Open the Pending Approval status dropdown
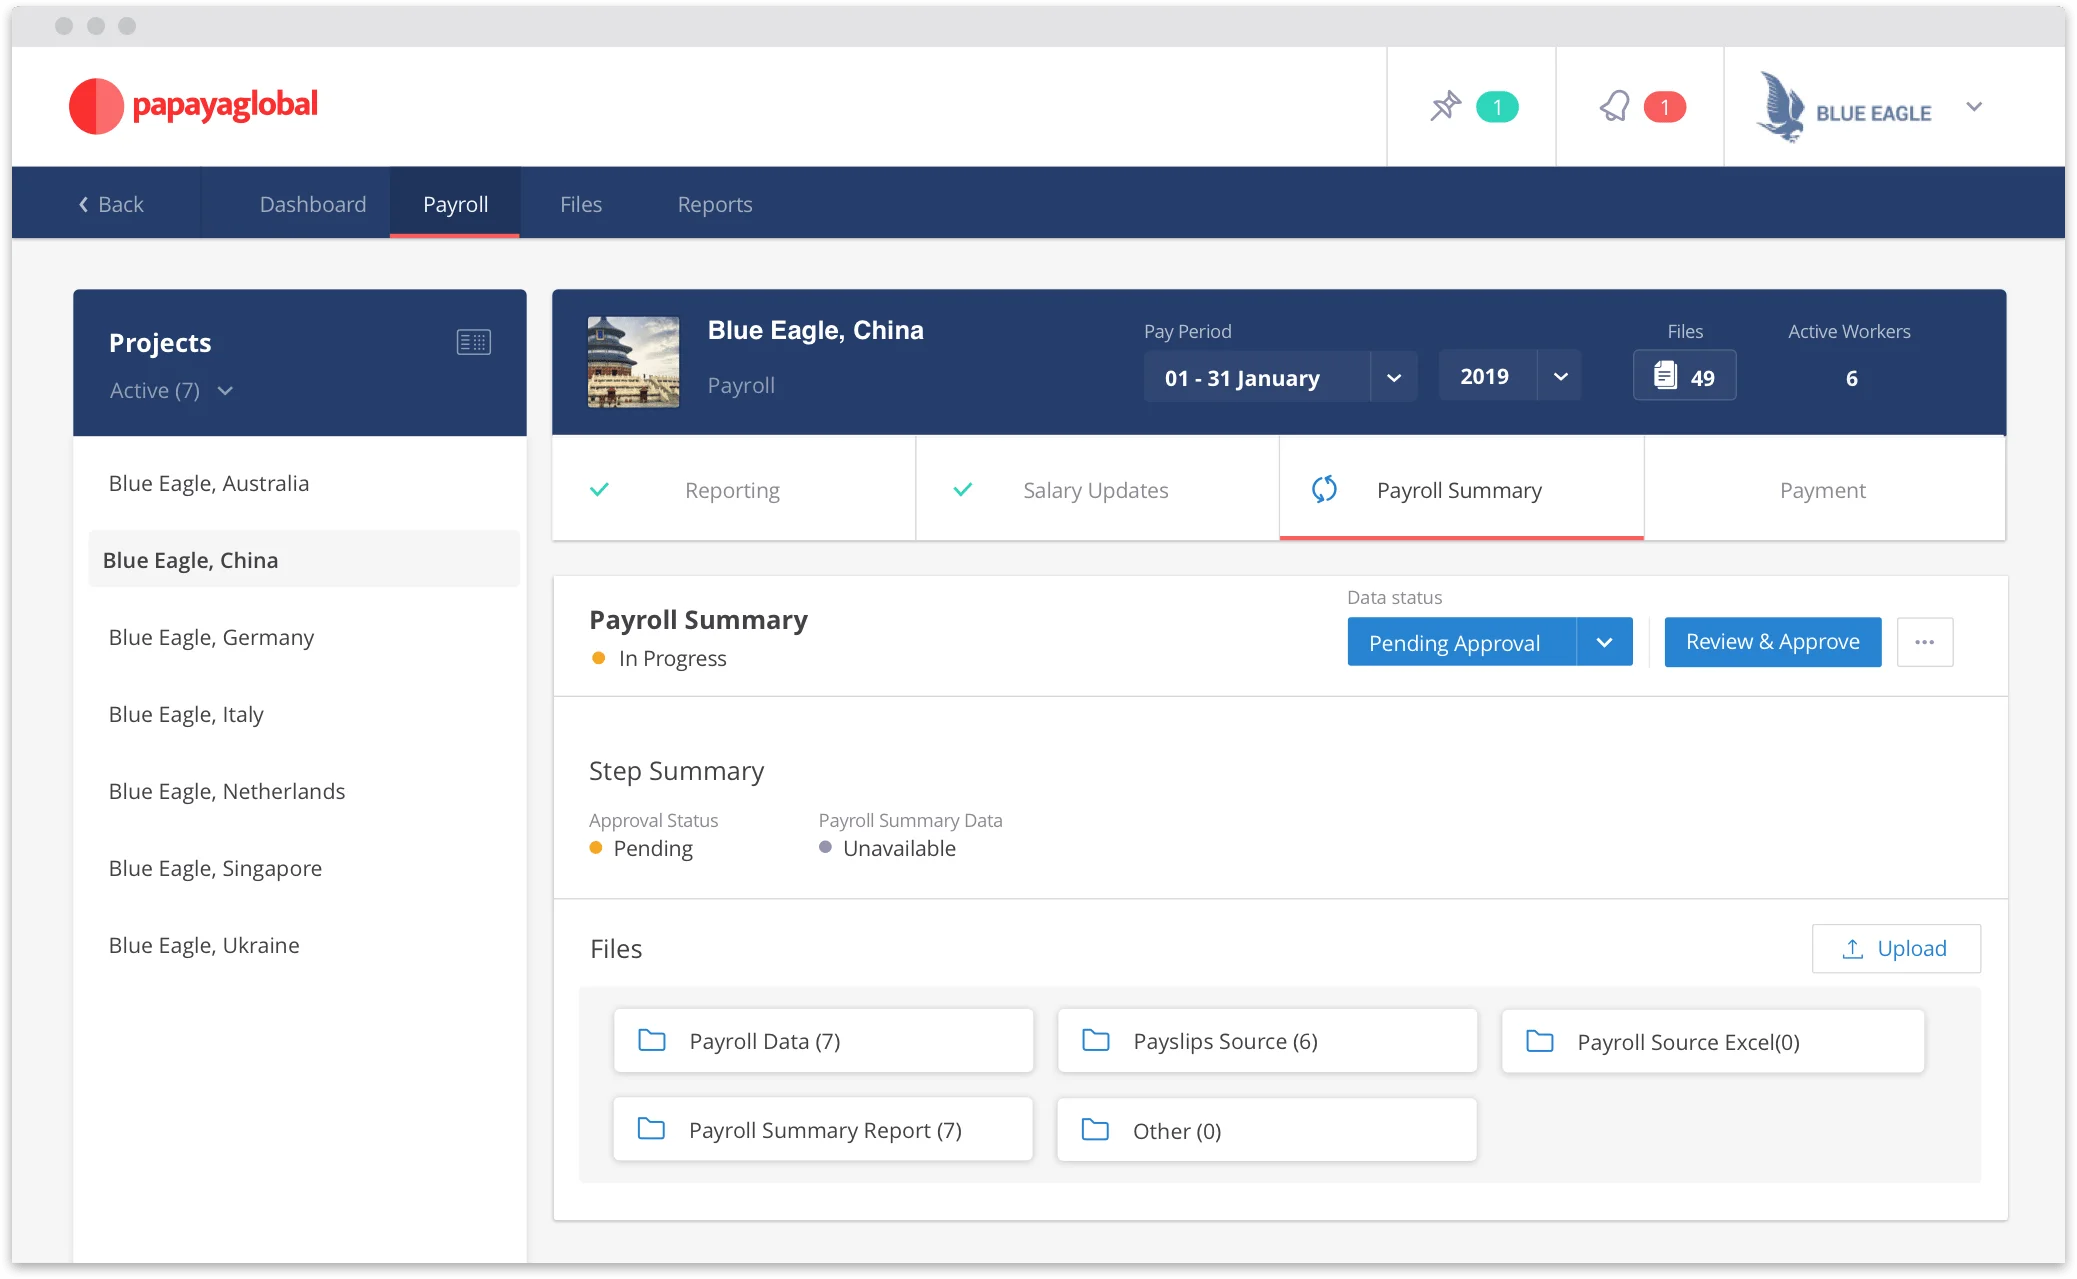 (1606, 641)
